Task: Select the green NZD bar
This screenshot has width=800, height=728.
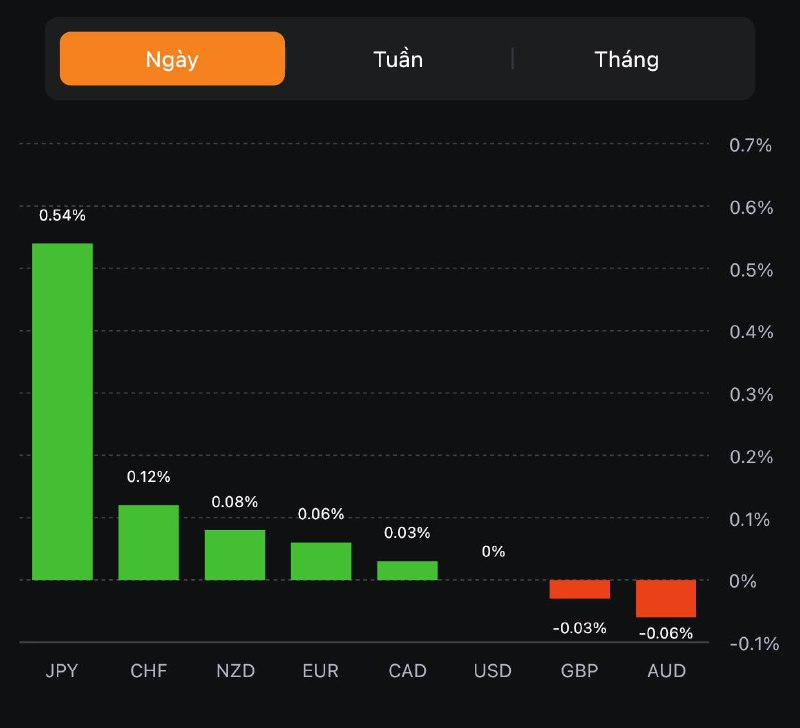Action: [x=235, y=555]
